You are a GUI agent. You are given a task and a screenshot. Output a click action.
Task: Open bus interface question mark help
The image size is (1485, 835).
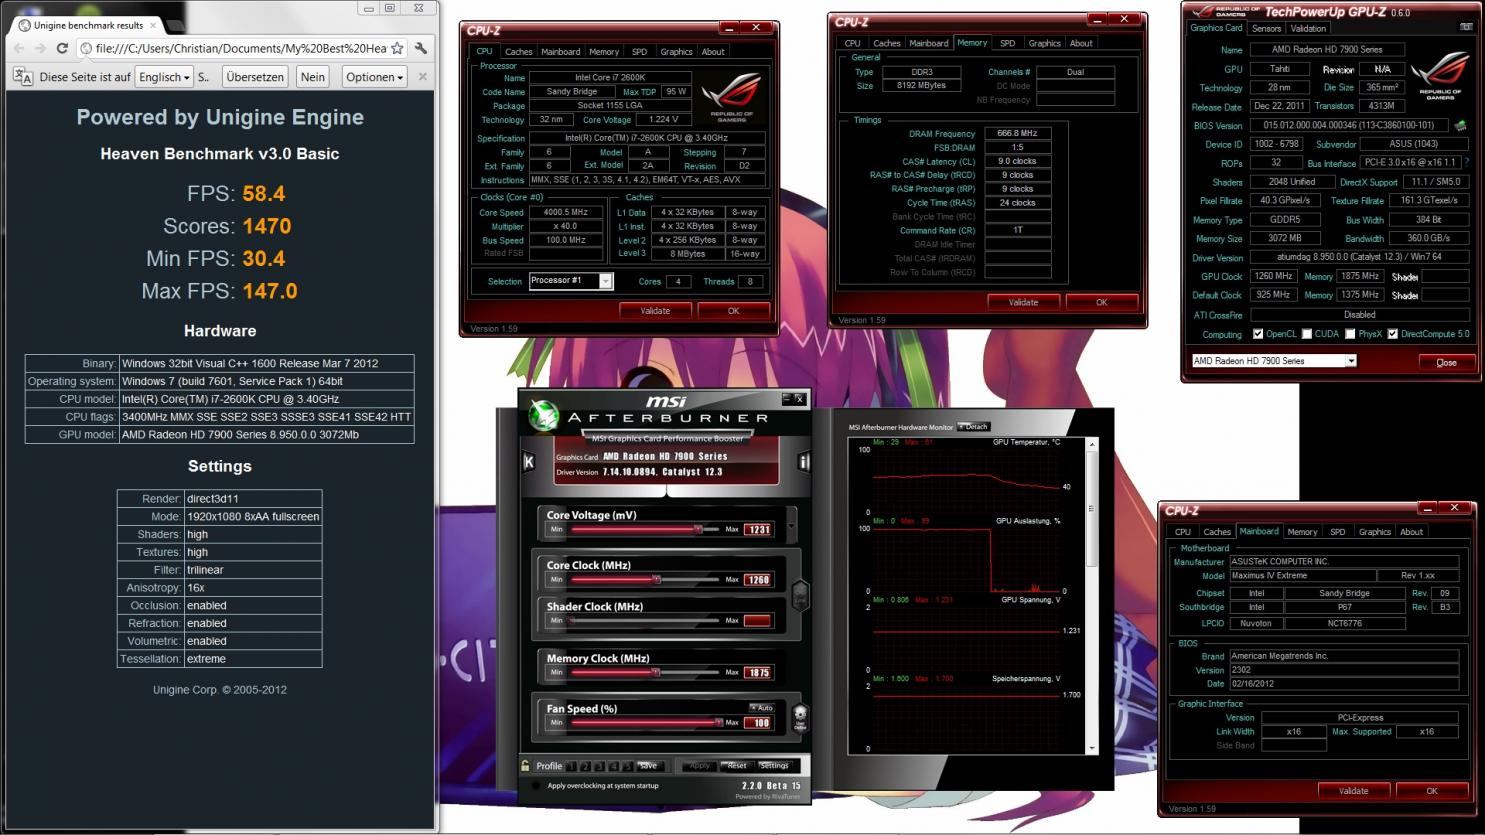[x=1467, y=162]
